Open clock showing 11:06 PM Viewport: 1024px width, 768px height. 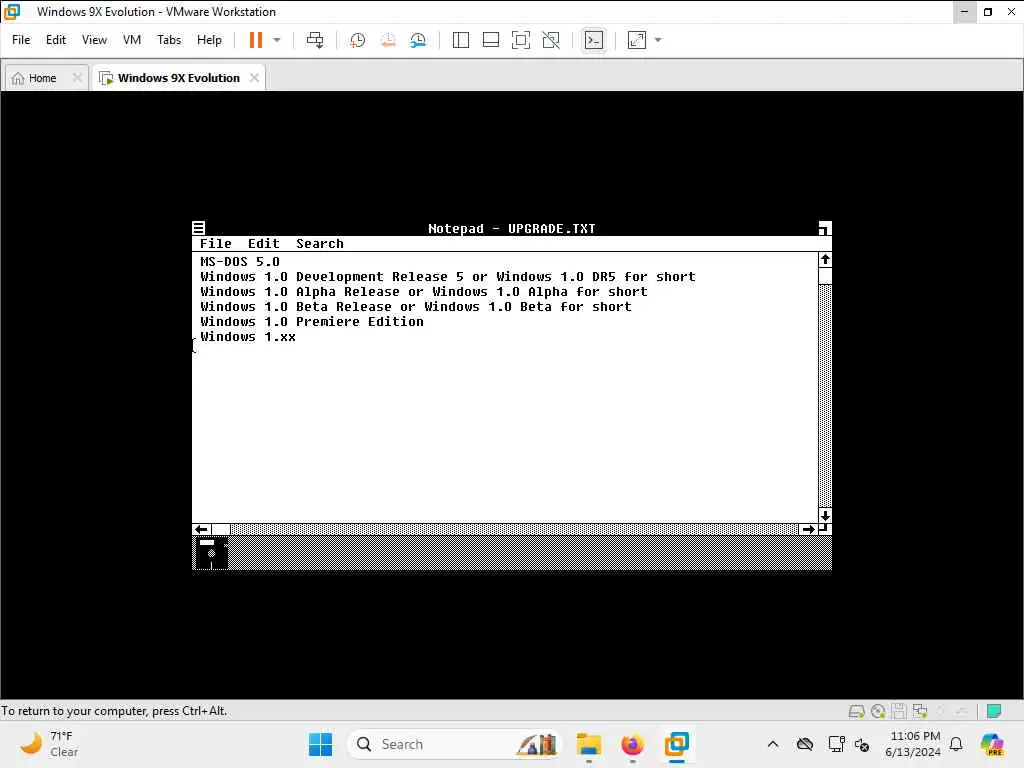(x=913, y=744)
